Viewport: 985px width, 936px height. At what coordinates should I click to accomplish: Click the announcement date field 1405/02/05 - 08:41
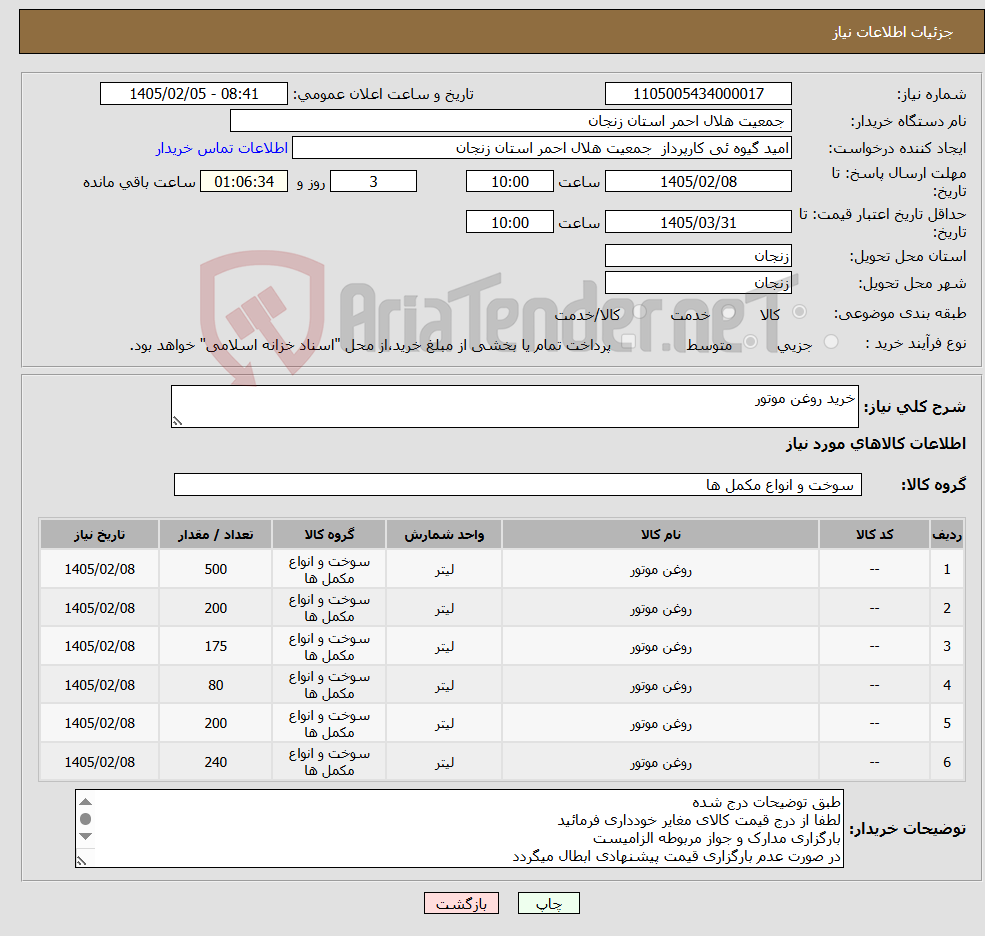click(193, 94)
